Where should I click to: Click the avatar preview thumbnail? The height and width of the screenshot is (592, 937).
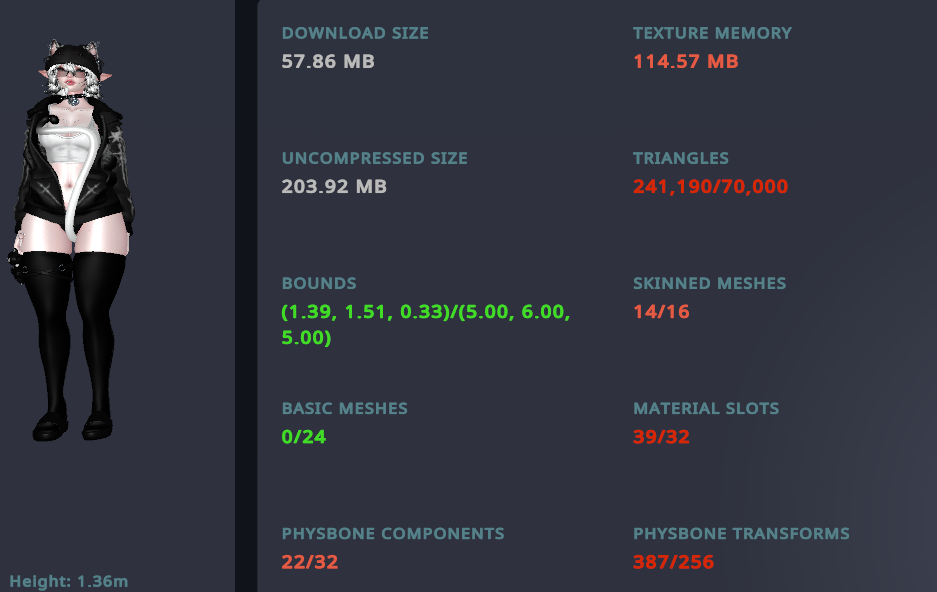coord(72,241)
